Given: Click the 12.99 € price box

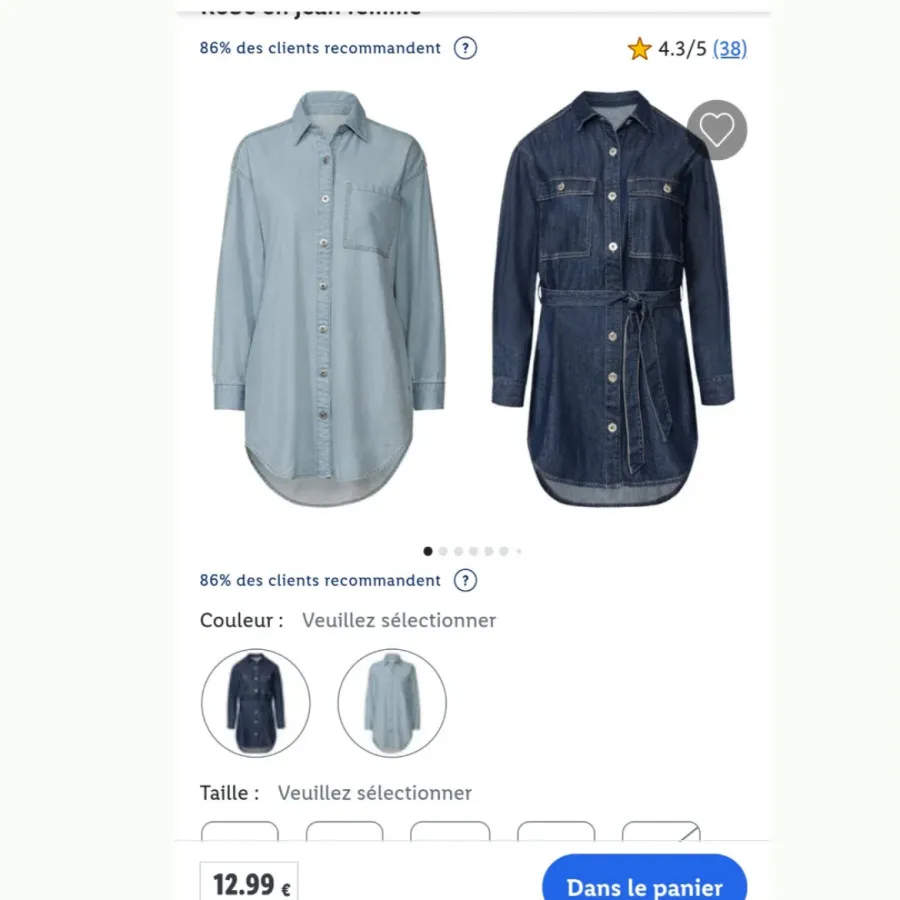Looking at the screenshot, I should [x=249, y=883].
